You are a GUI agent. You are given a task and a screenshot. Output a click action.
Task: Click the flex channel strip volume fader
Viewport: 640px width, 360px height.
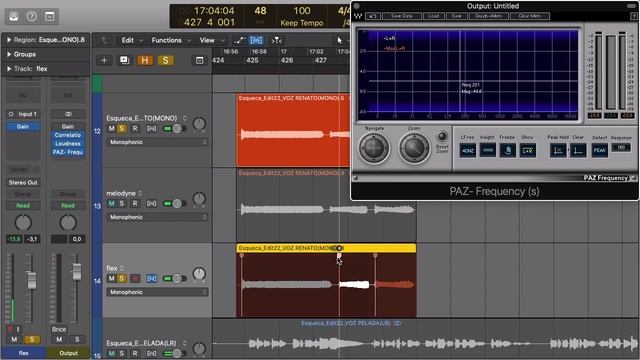[31, 280]
